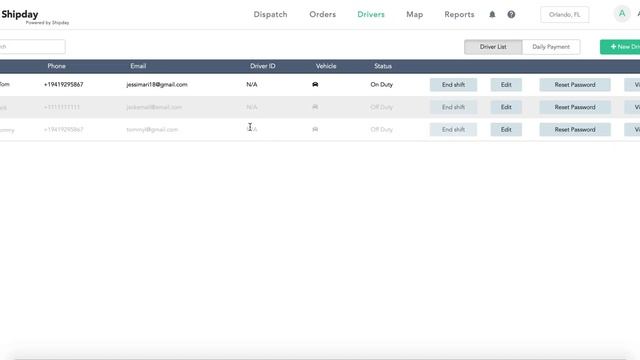
Task: Open the help question mark icon
Action: (x=511, y=14)
